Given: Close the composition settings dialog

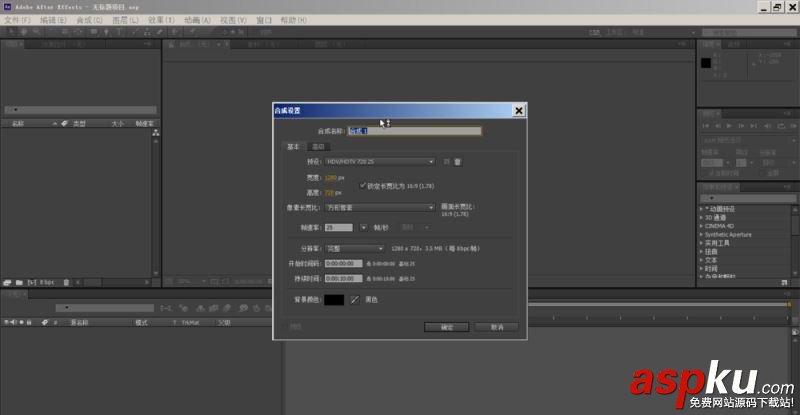Looking at the screenshot, I should click(519, 110).
